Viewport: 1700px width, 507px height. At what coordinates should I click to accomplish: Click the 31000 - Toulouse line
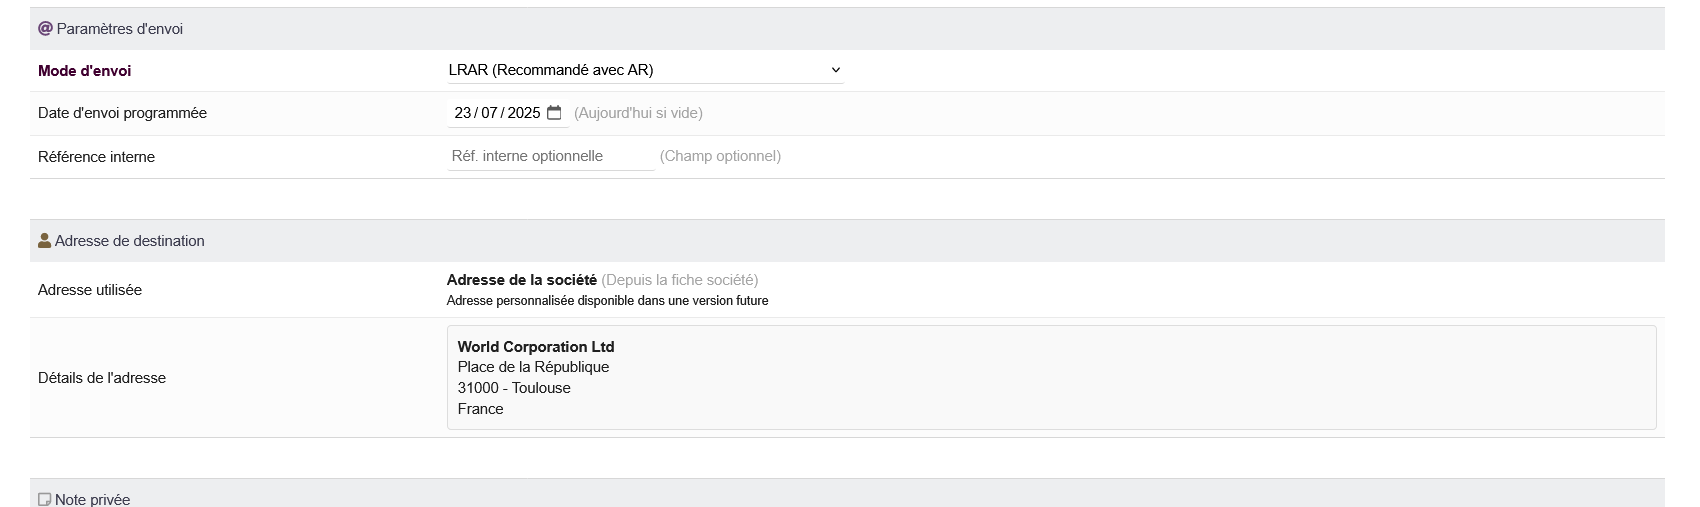coord(514,388)
